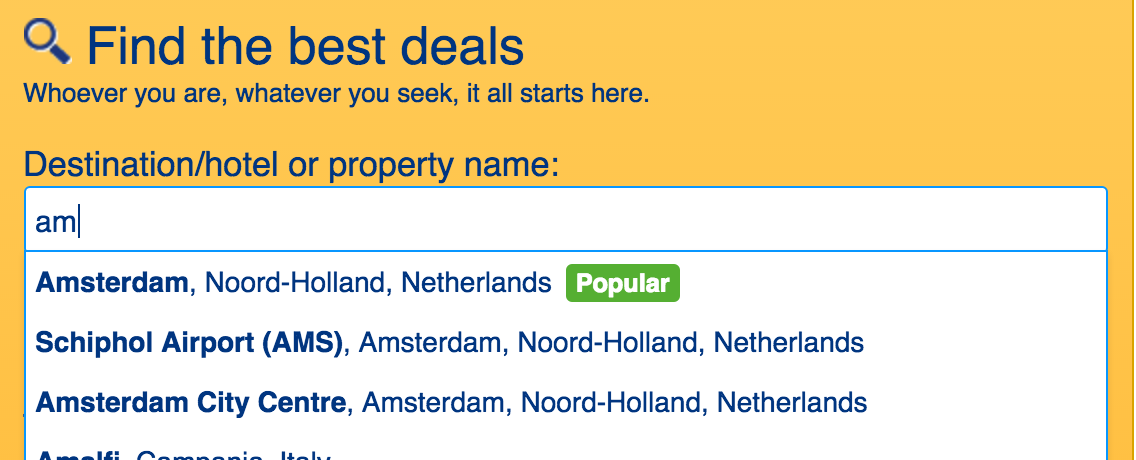Choose Schiphol Airport (AMS) suggestion

pos(566,343)
